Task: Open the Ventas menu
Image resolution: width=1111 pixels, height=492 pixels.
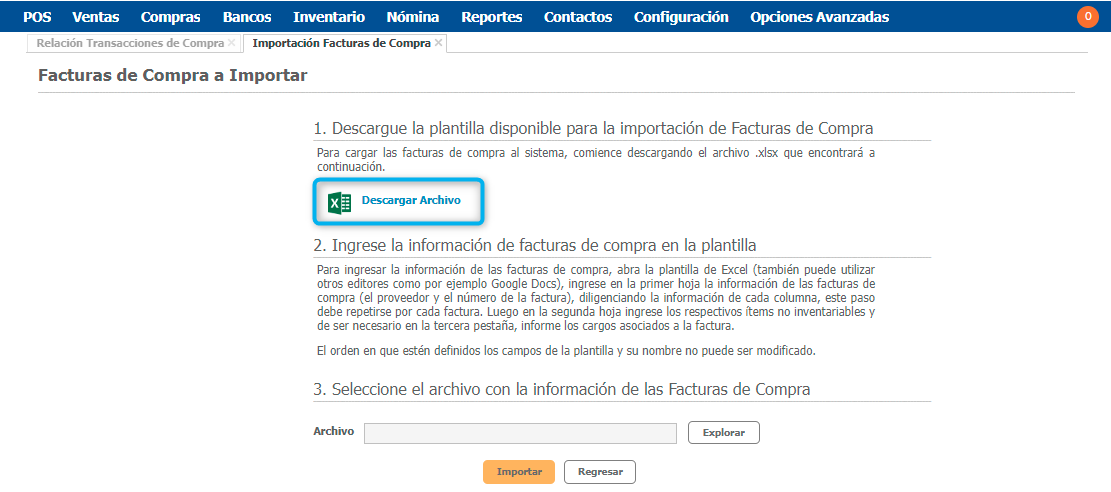Action: tap(96, 17)
